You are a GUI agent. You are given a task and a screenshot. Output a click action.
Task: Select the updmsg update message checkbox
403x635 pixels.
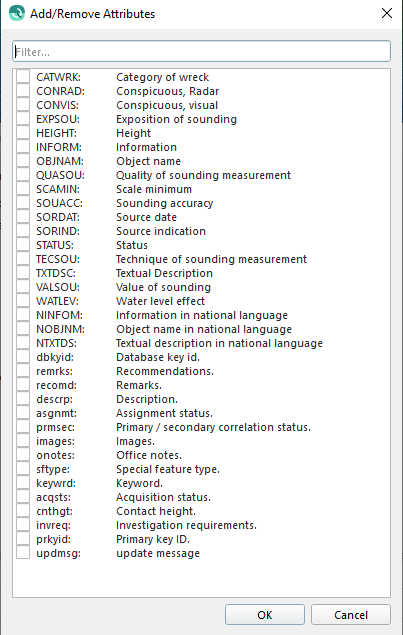click(23, 553)
